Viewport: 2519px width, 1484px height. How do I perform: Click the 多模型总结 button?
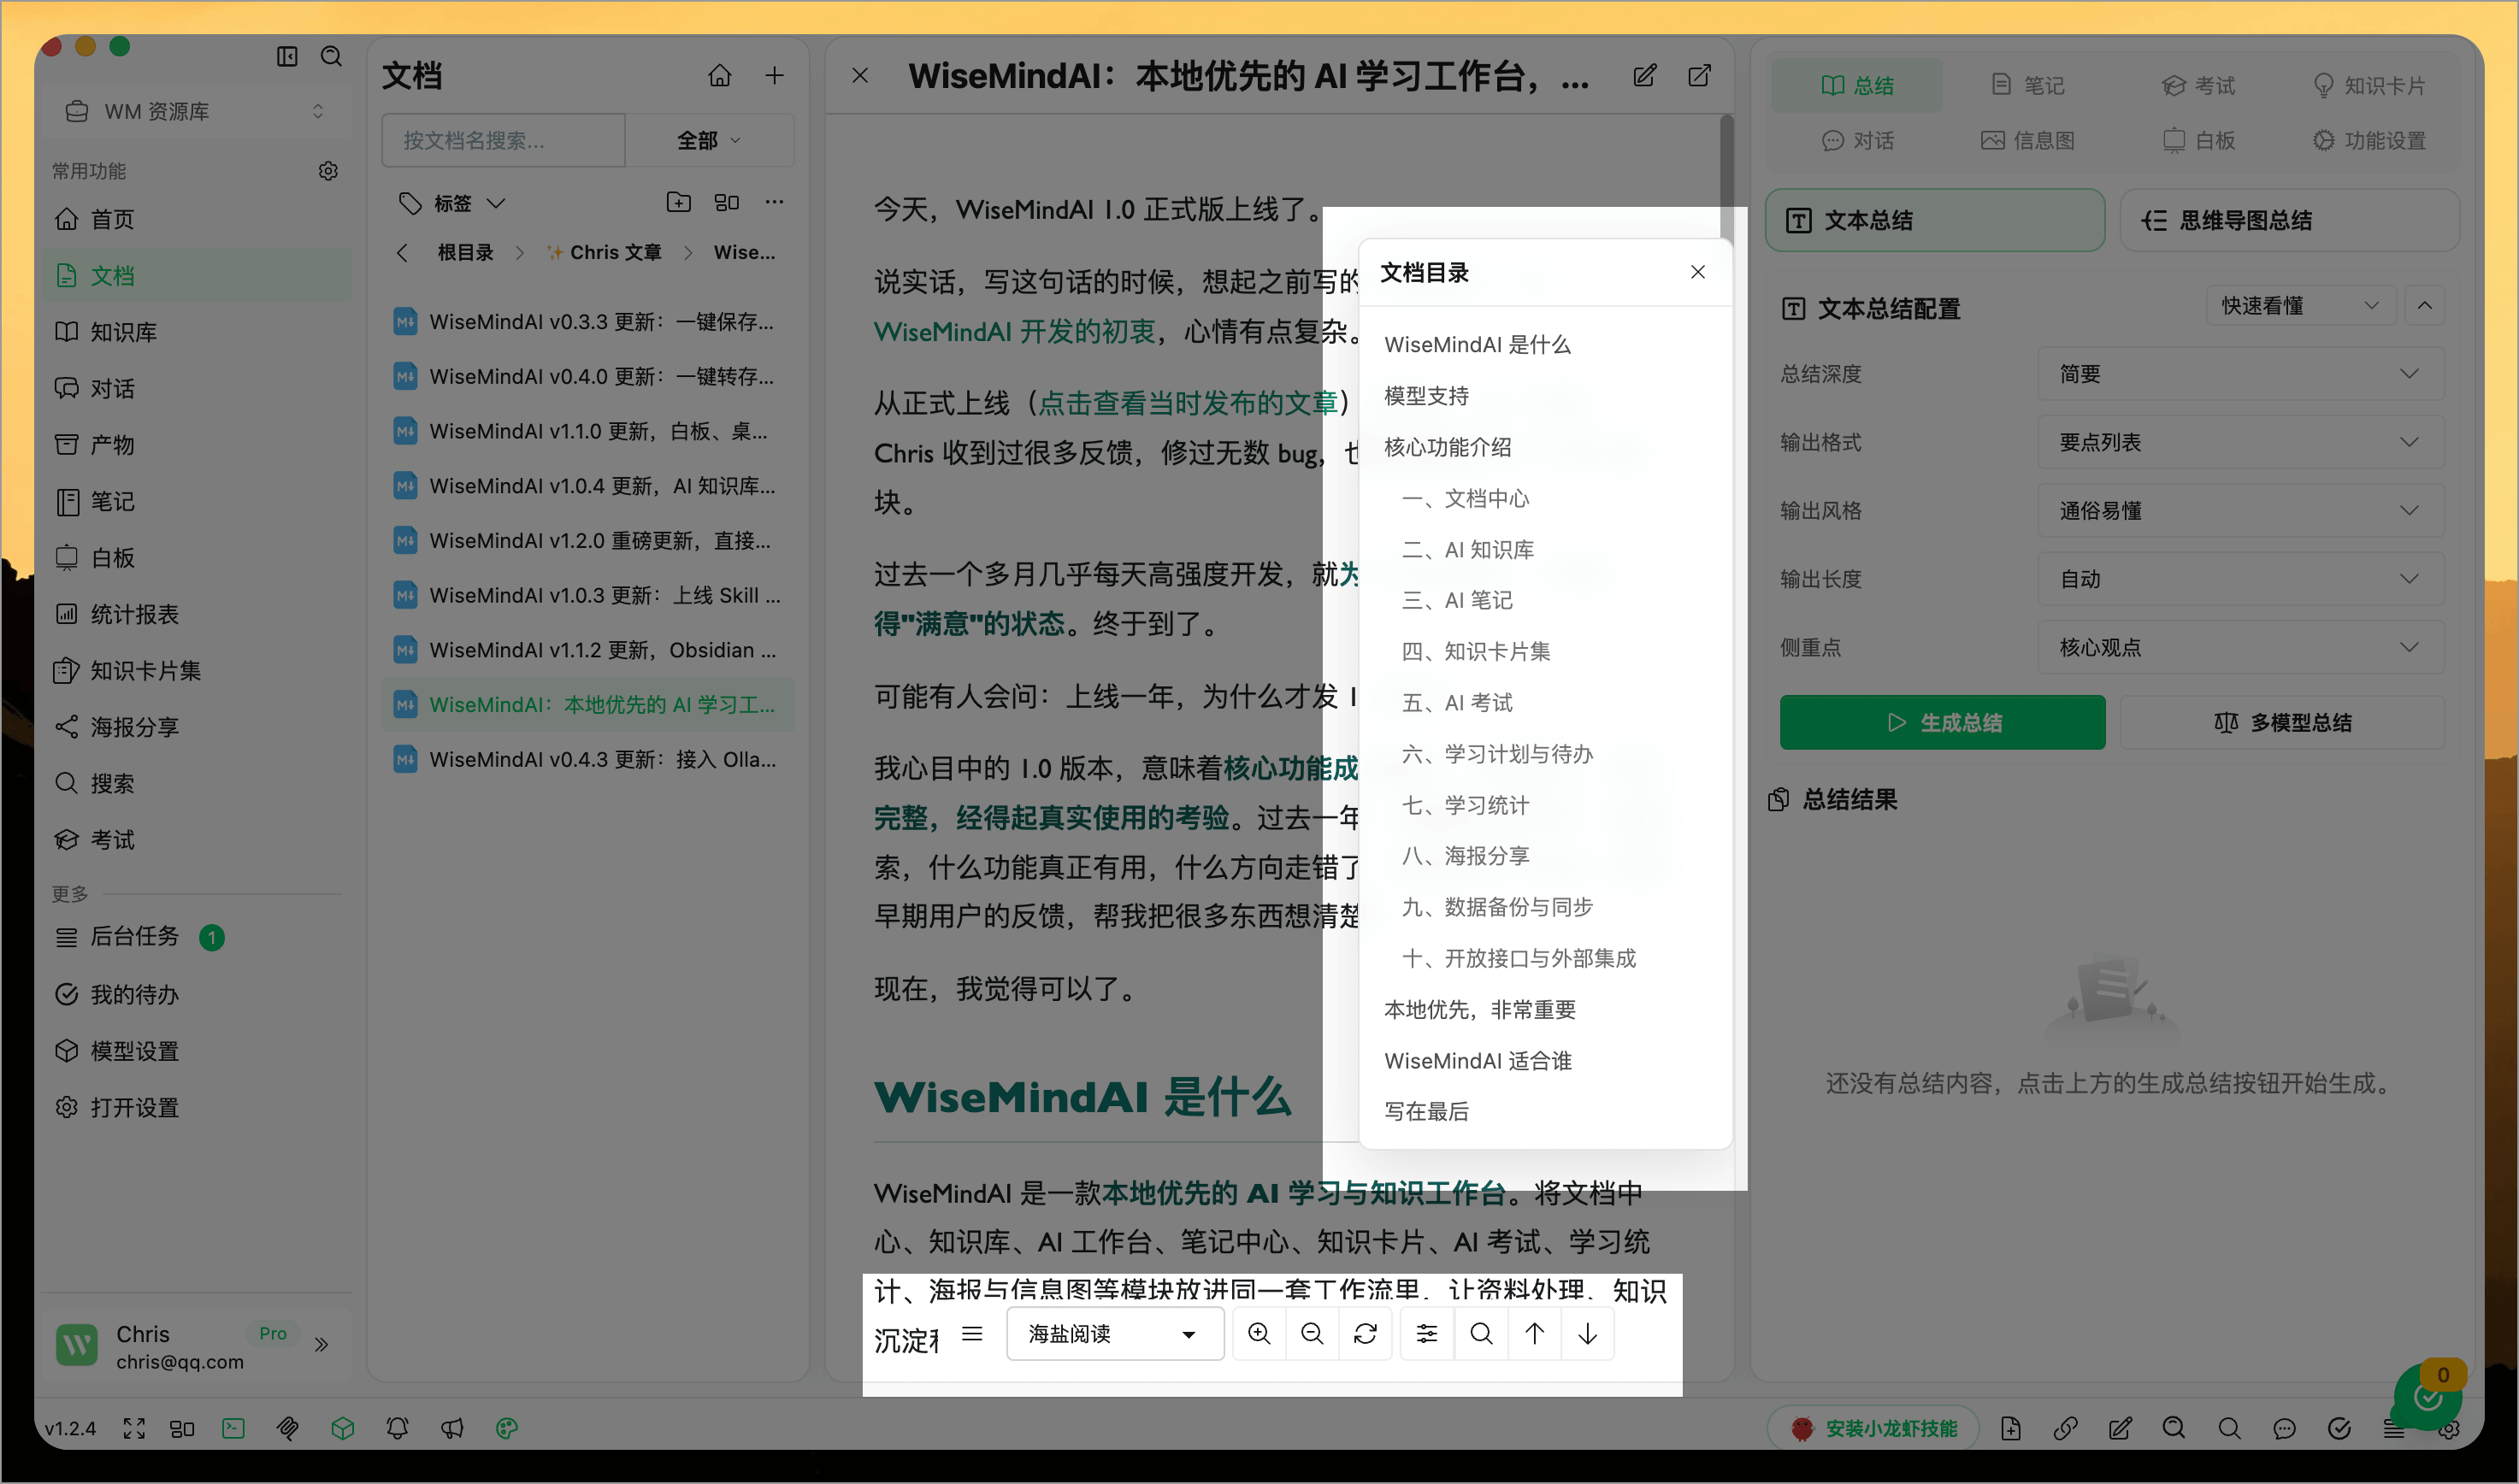2282,722
